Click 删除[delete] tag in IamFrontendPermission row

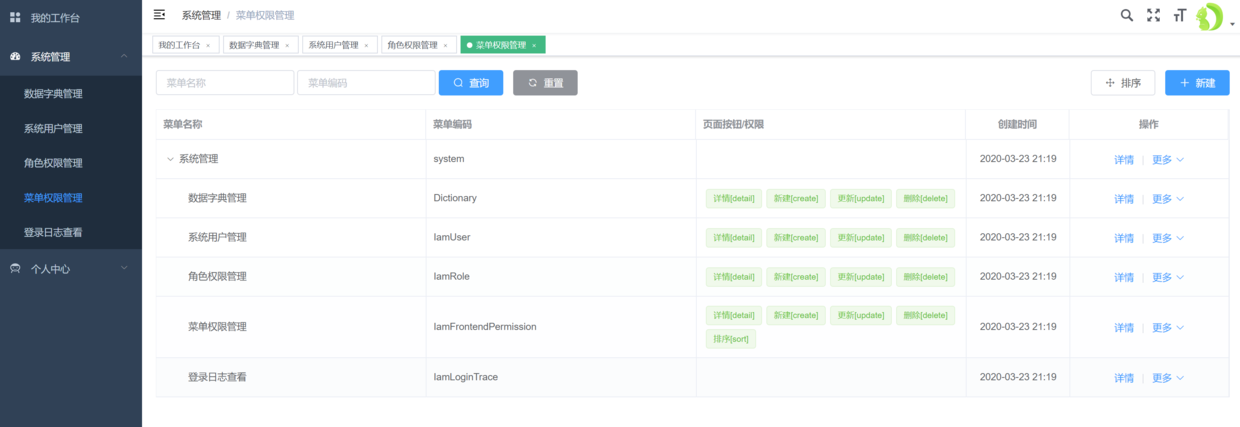[x=925, y=315]
